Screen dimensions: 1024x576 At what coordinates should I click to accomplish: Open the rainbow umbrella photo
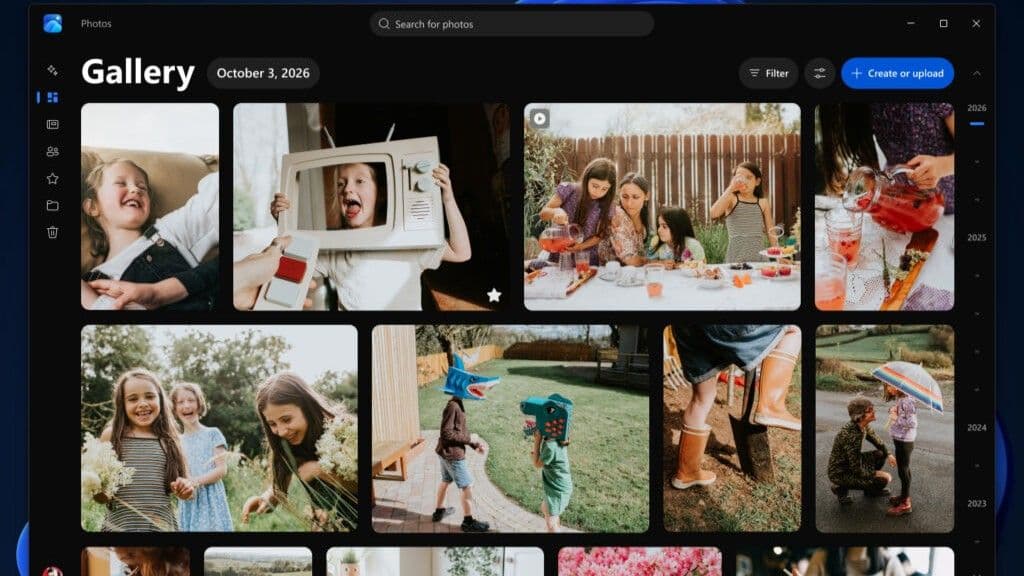884,428
